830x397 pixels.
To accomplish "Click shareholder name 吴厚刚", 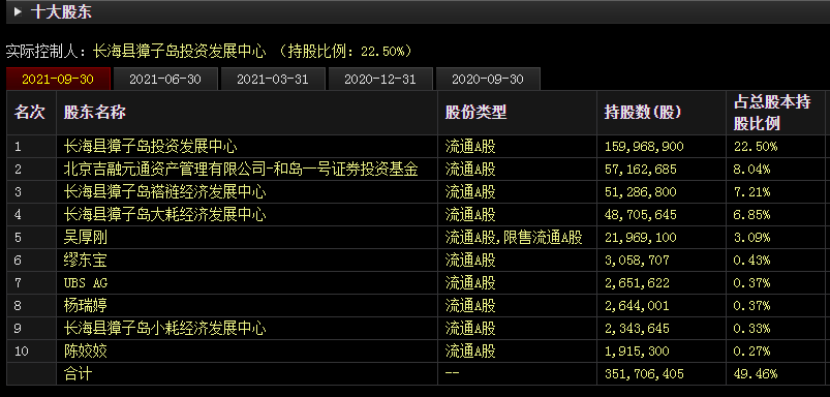I will tap(85, 238).
